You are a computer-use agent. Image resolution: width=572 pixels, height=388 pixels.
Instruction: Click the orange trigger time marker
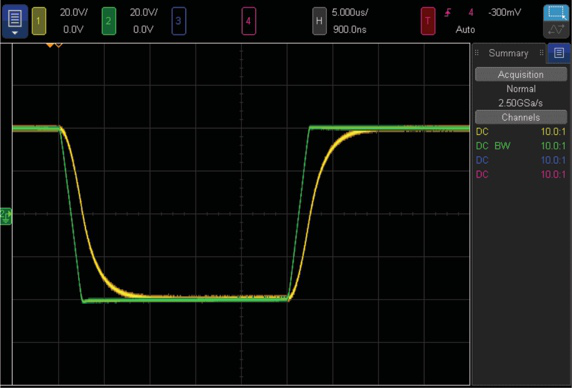pos(50,45)
